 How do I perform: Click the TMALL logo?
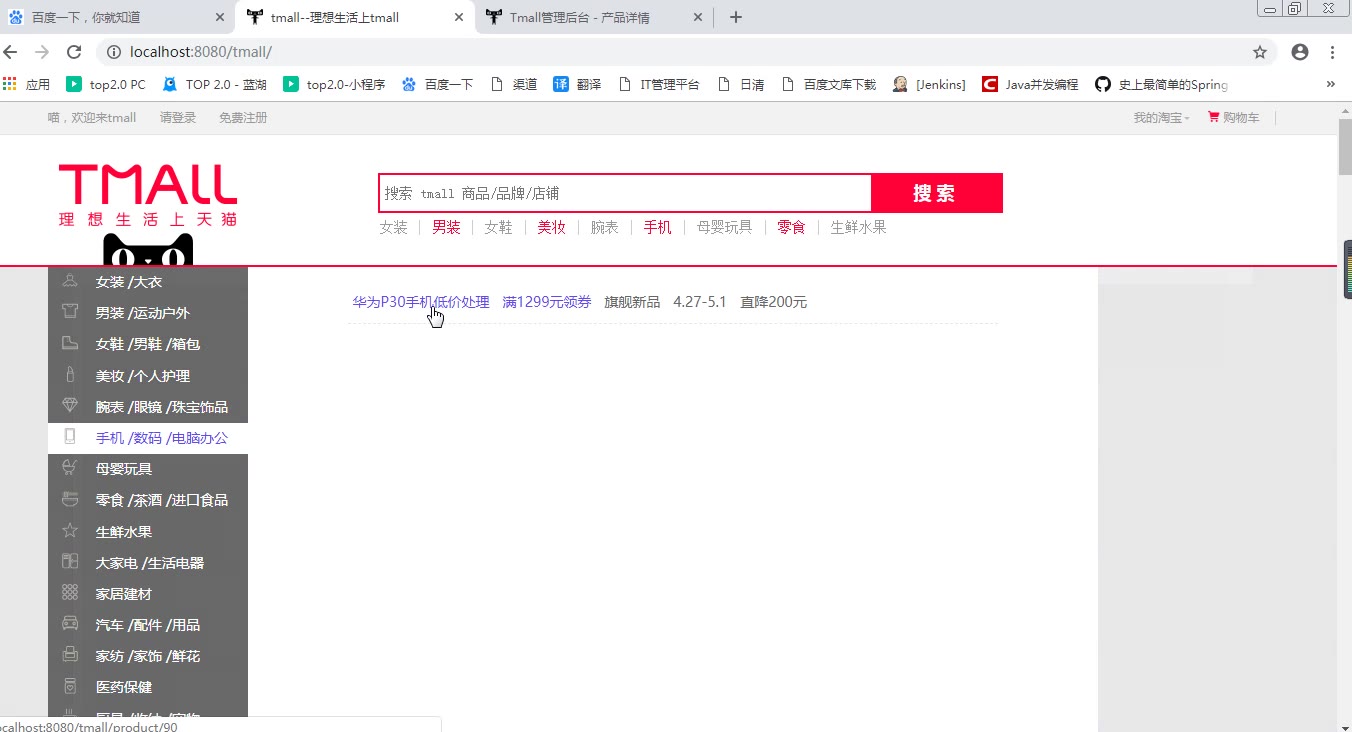(148, 196)
